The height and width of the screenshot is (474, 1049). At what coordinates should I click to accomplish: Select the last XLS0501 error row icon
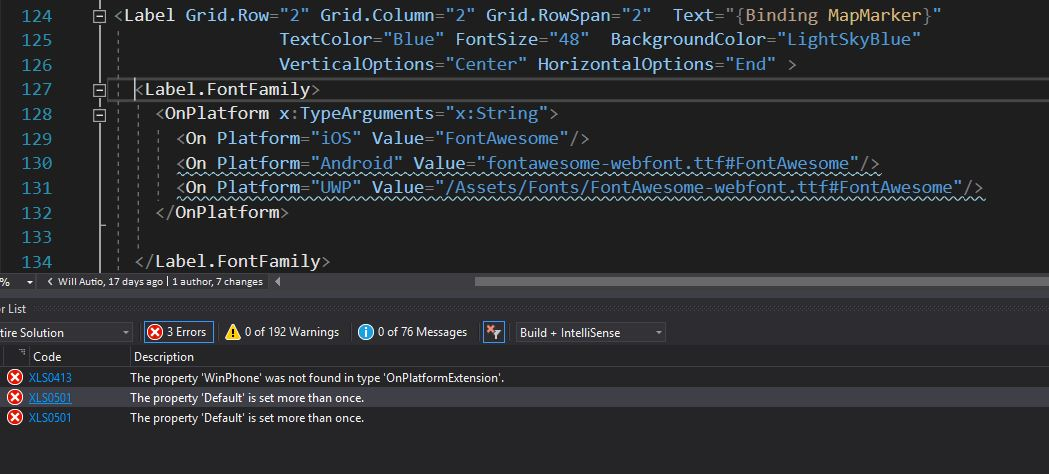15,418
